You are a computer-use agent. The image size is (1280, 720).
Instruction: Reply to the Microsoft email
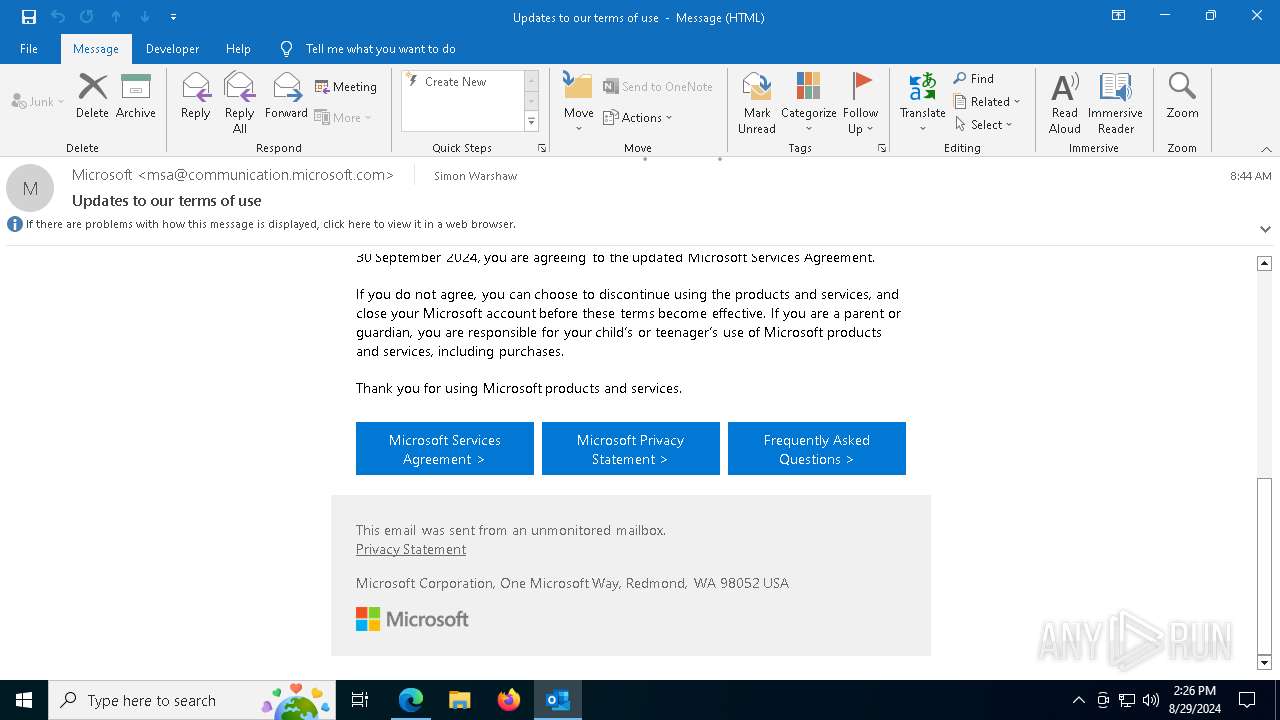[x=196, y=97]
